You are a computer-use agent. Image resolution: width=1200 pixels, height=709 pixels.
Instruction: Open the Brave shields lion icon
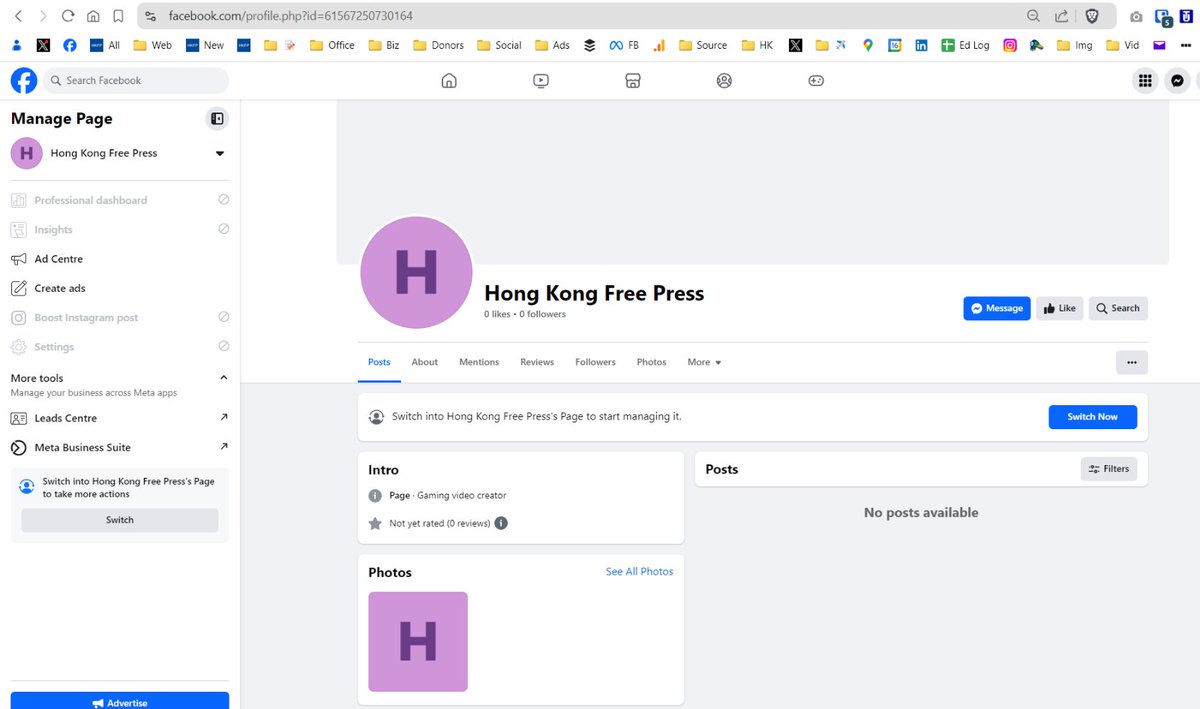click(x=1092, y=16)
